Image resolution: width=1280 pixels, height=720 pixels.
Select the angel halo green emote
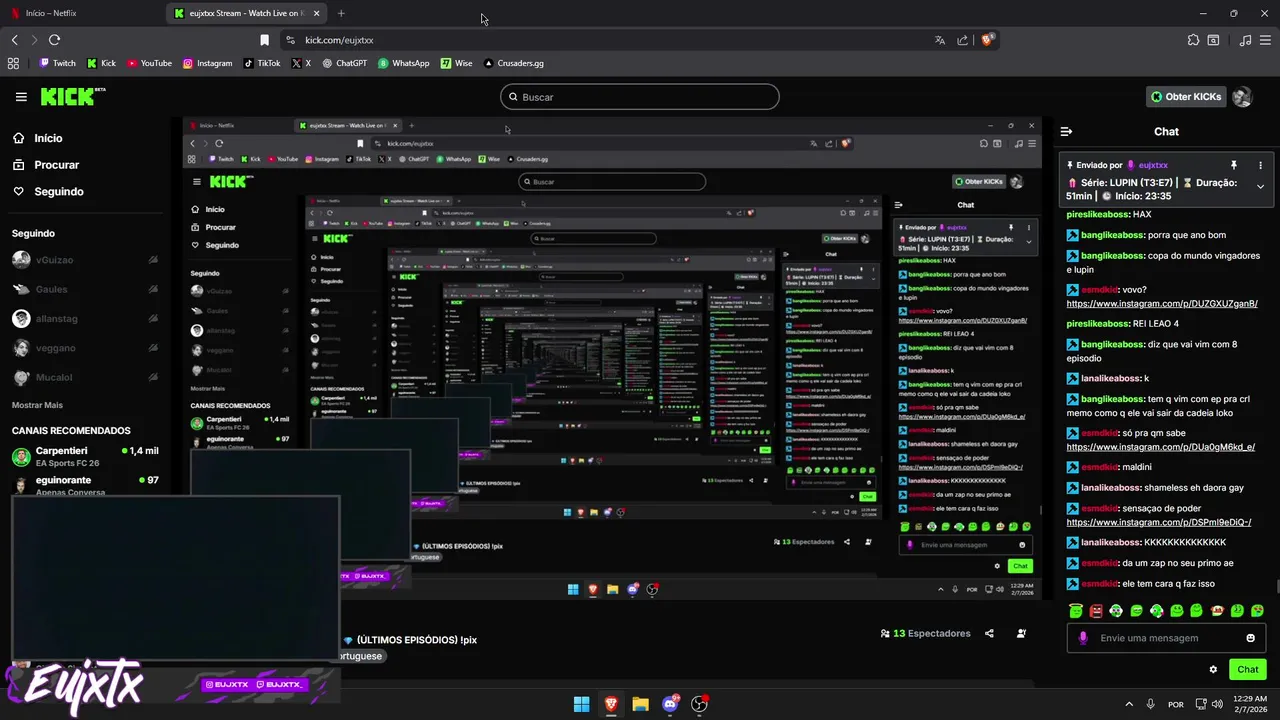pyautogui.click(x=1076, y=611)
